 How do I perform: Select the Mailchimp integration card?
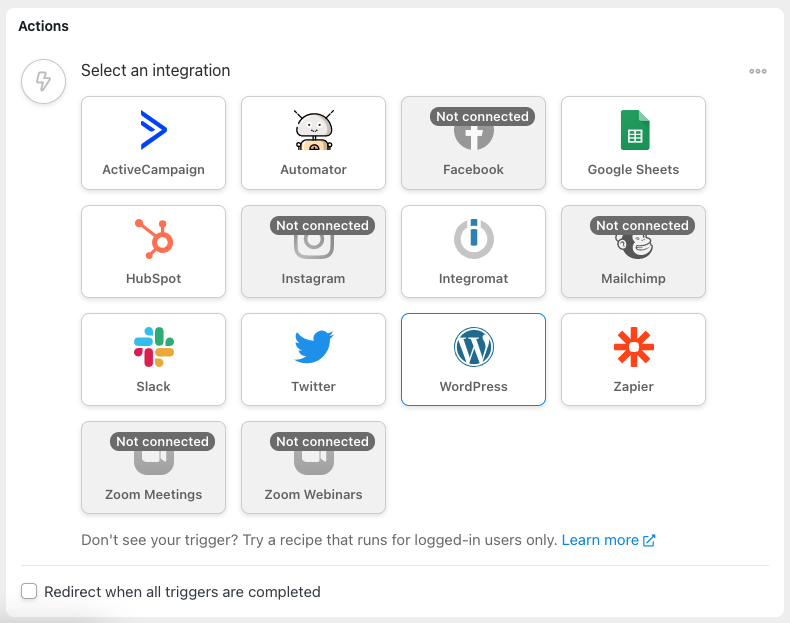coord(633,251)
